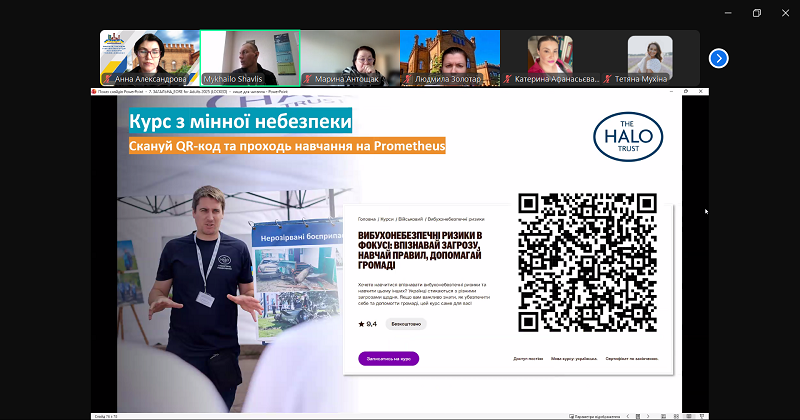Click the muted microphone icon beside Анна Александрова
Image resolution: width=800 pixels, height=420 pixels.
coord(107,78)
